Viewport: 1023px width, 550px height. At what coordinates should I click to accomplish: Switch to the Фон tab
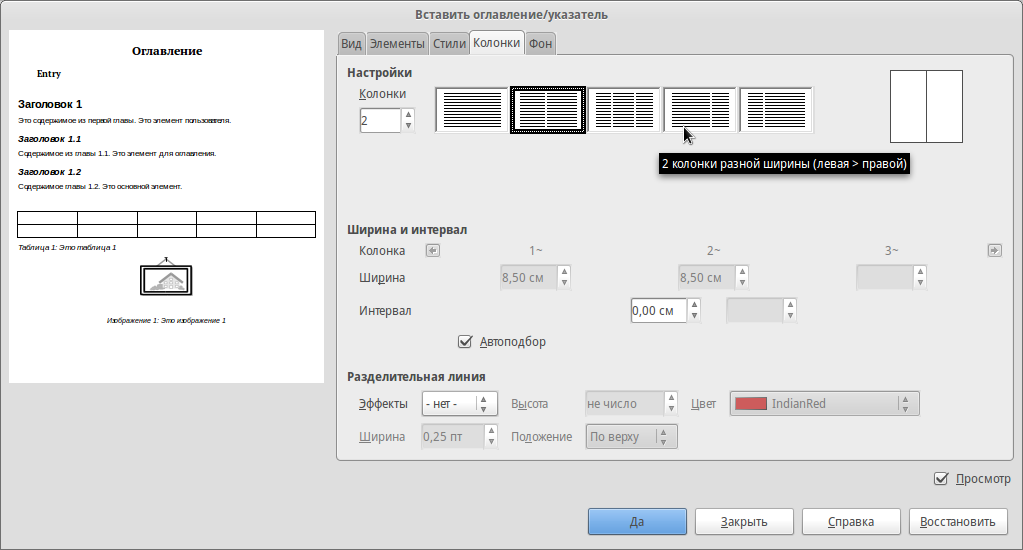click(540, 44)
